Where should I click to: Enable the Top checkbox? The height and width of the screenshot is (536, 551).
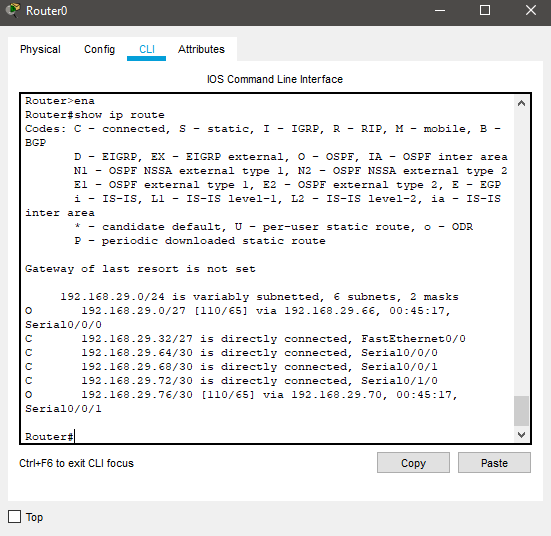pyautogui.click(x=14, y=517)
